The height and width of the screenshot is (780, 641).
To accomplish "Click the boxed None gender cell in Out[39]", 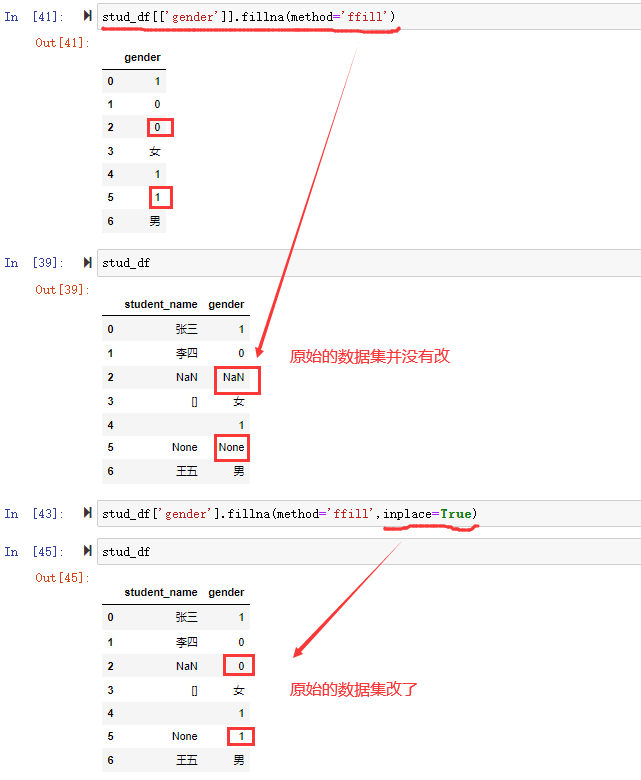I will click(x=231, y=448).
